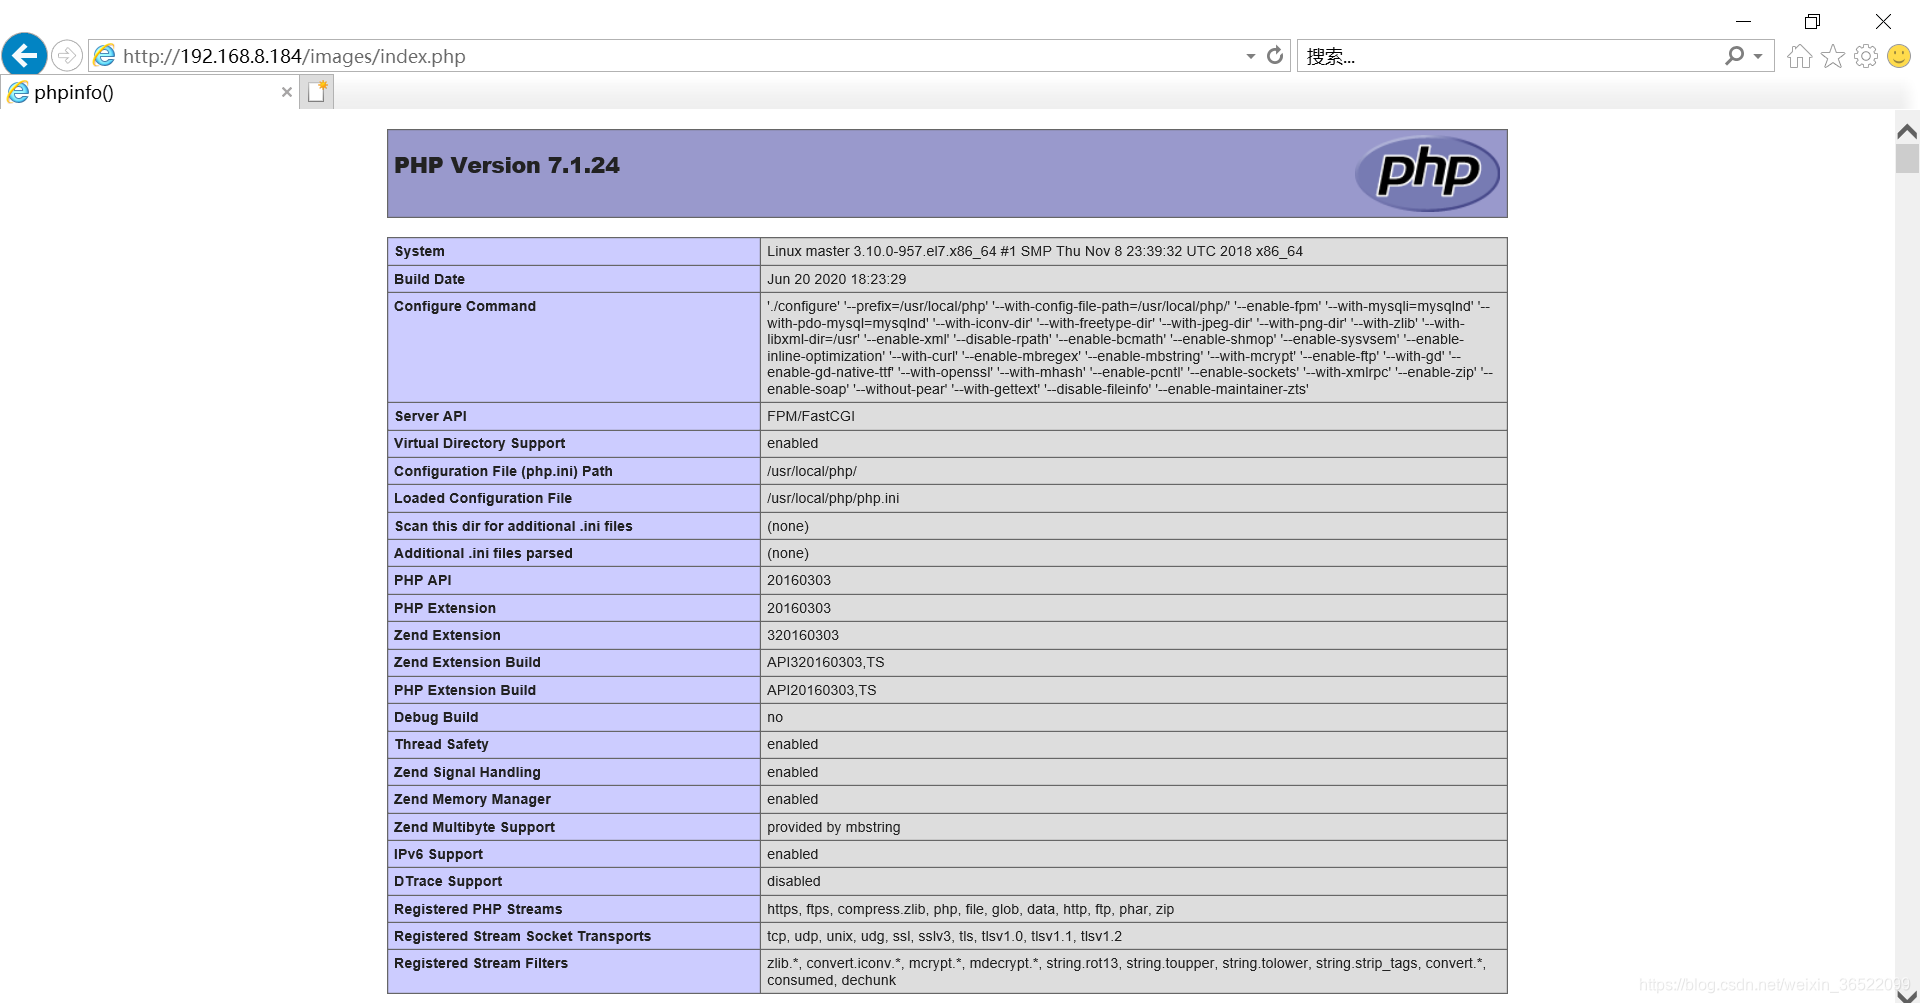Click 'Jun 20 2020 18:23:29' value
The image size is (1920, 1003).
coord(837,279)
